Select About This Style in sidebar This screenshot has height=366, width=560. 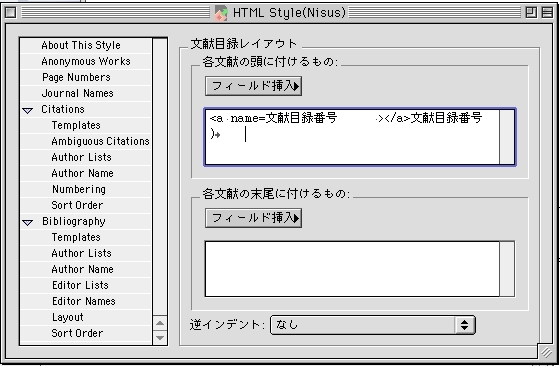point(86,45)
